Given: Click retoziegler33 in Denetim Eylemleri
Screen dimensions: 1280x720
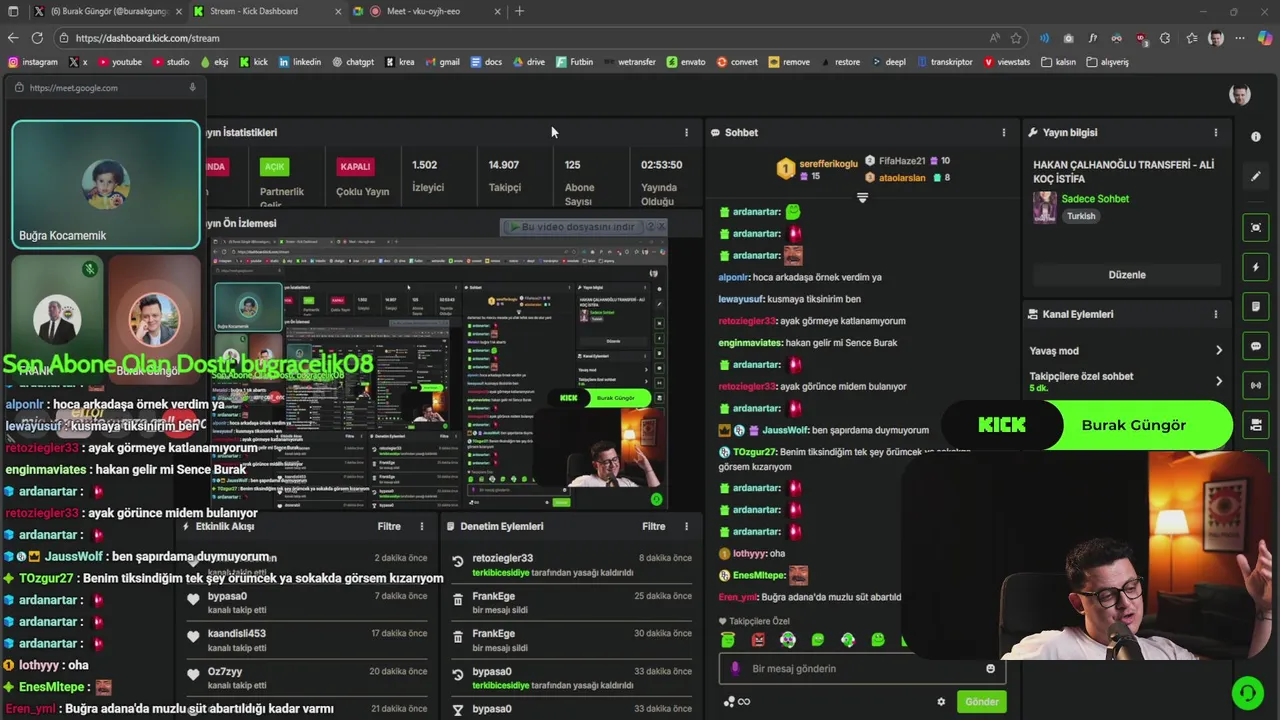Looking at the screenshot, I should [x=503, y=558].
